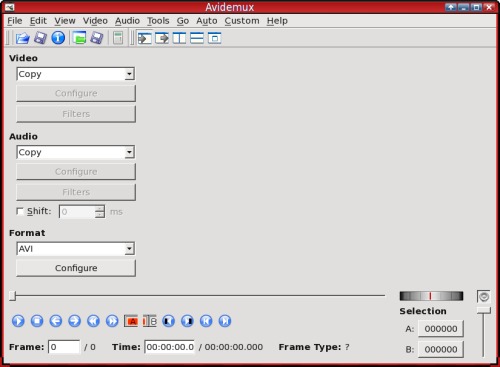500x367 pixels.
Task: Open the Help menu
Action: [x=277, y=21]
